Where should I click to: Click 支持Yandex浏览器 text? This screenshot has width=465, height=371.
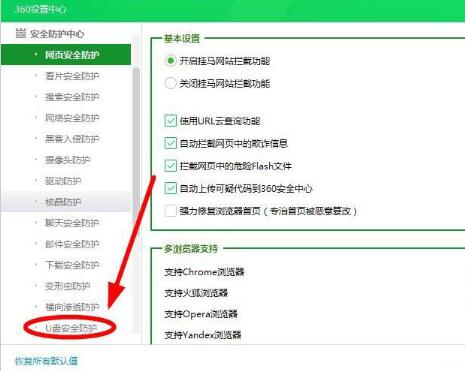(x=203, y=335)
